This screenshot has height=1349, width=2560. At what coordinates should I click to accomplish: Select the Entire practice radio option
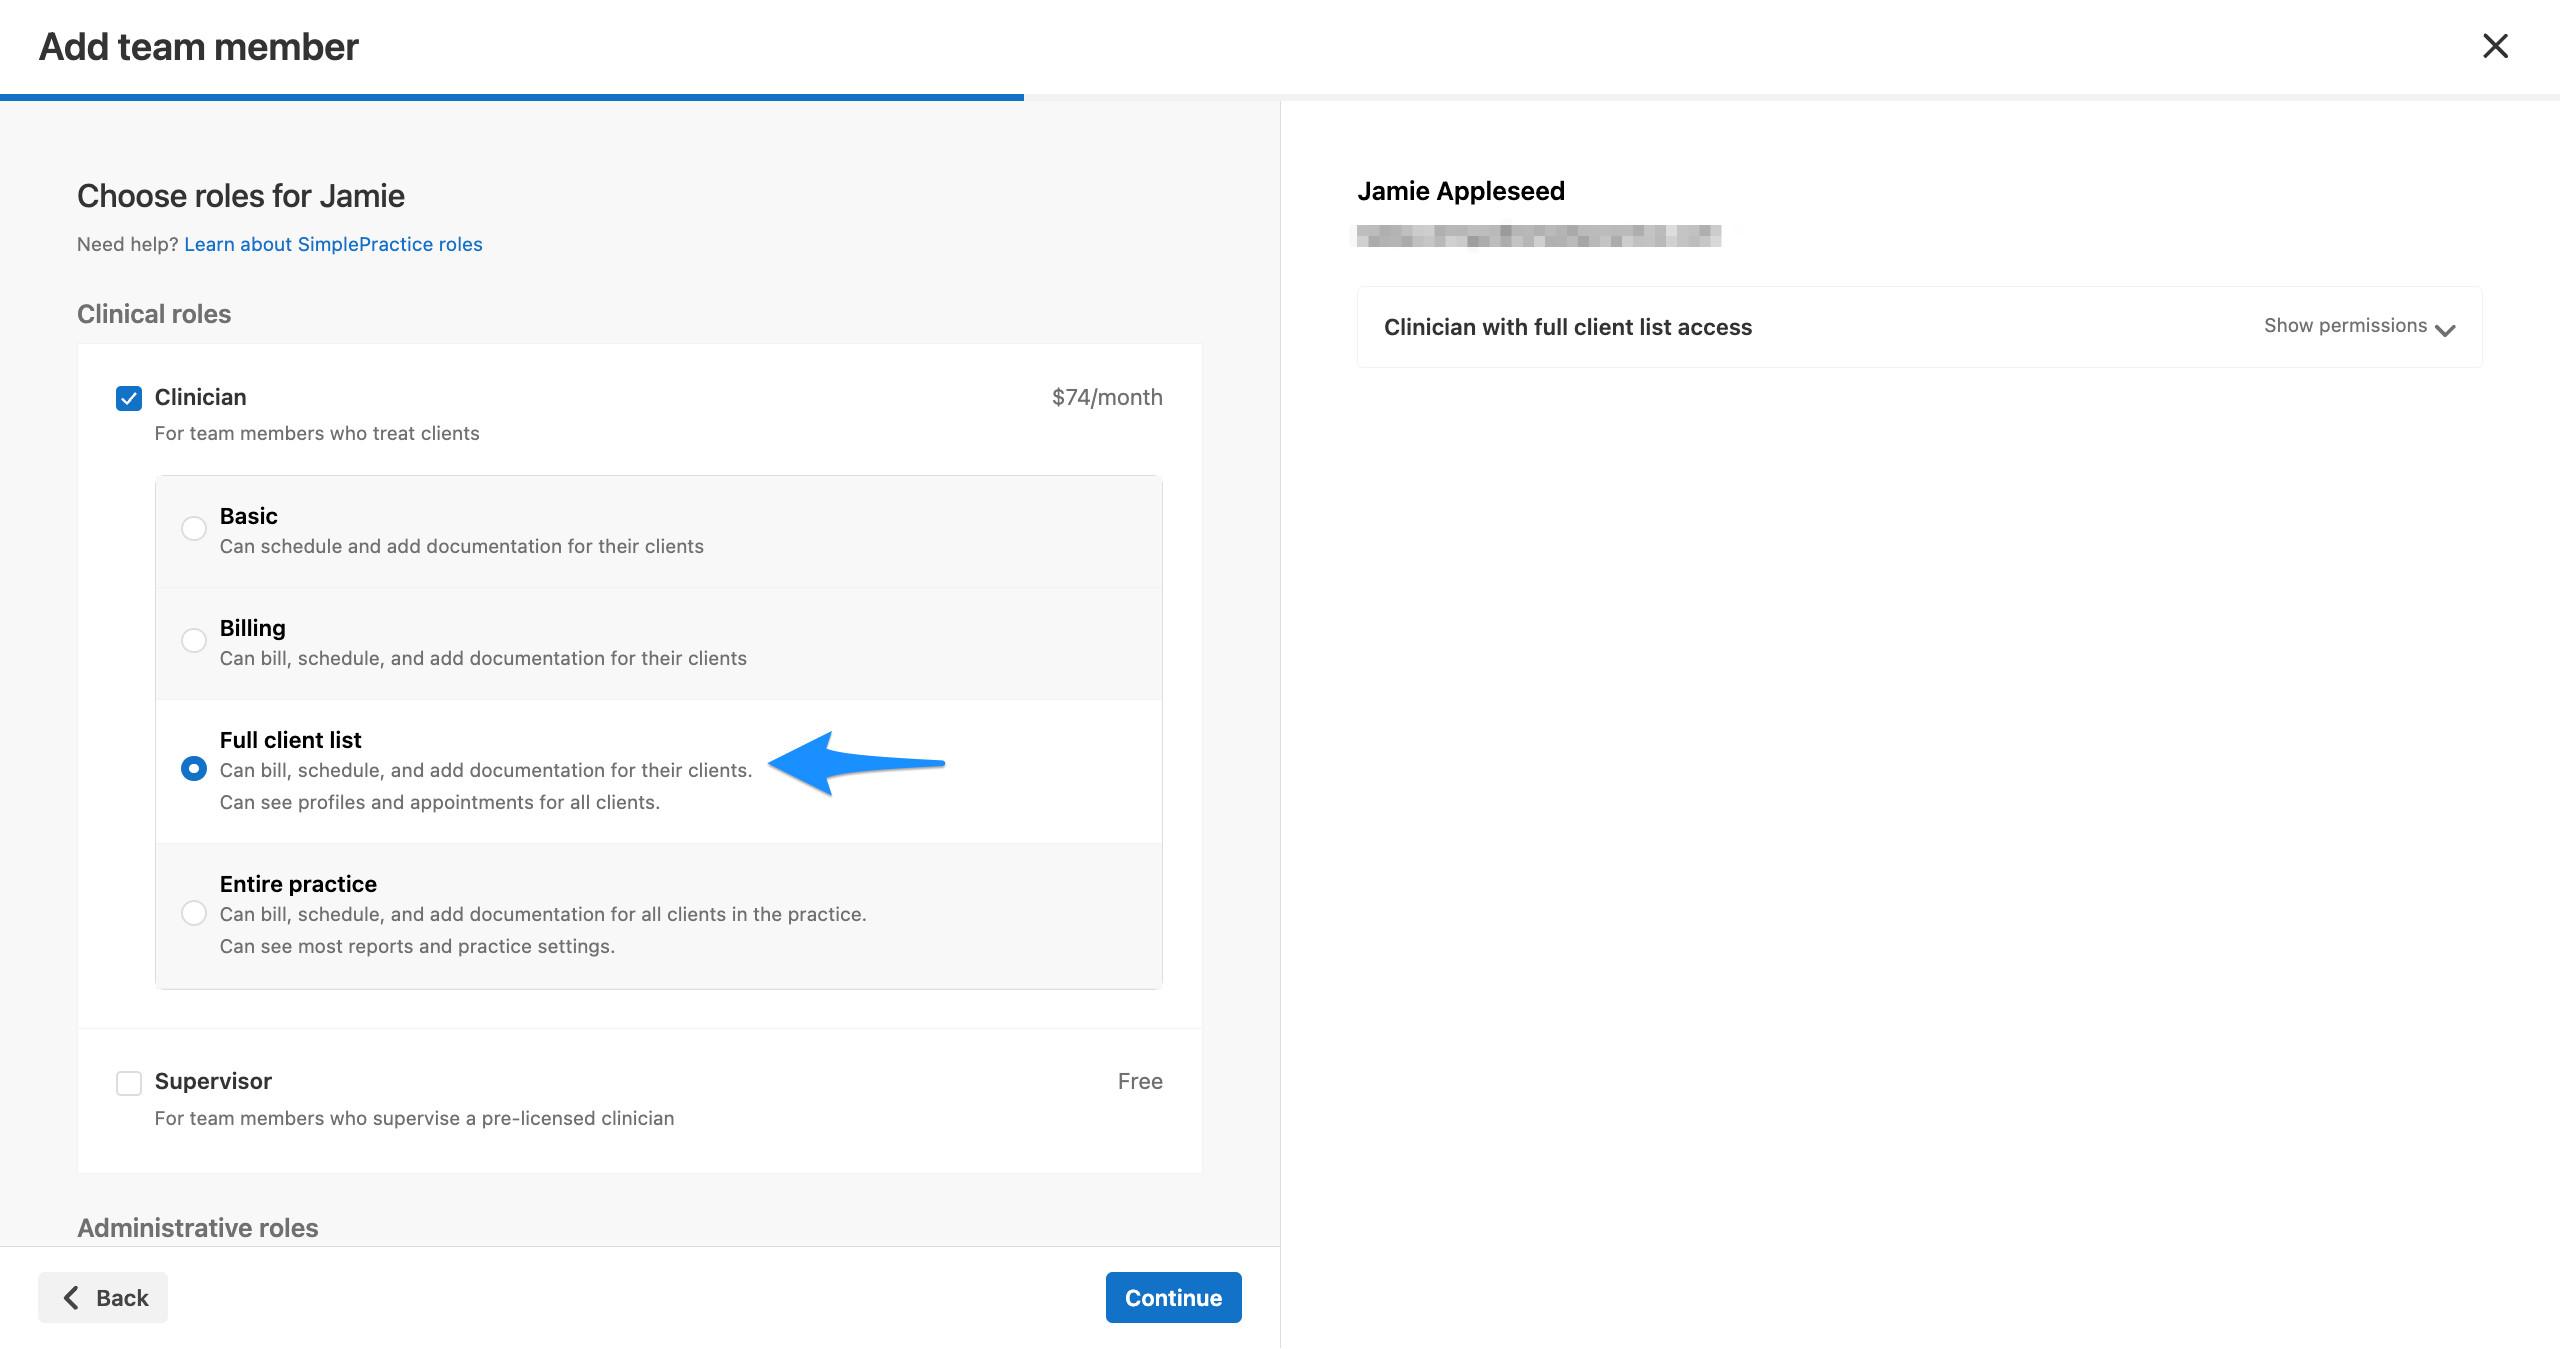(194, 913)
